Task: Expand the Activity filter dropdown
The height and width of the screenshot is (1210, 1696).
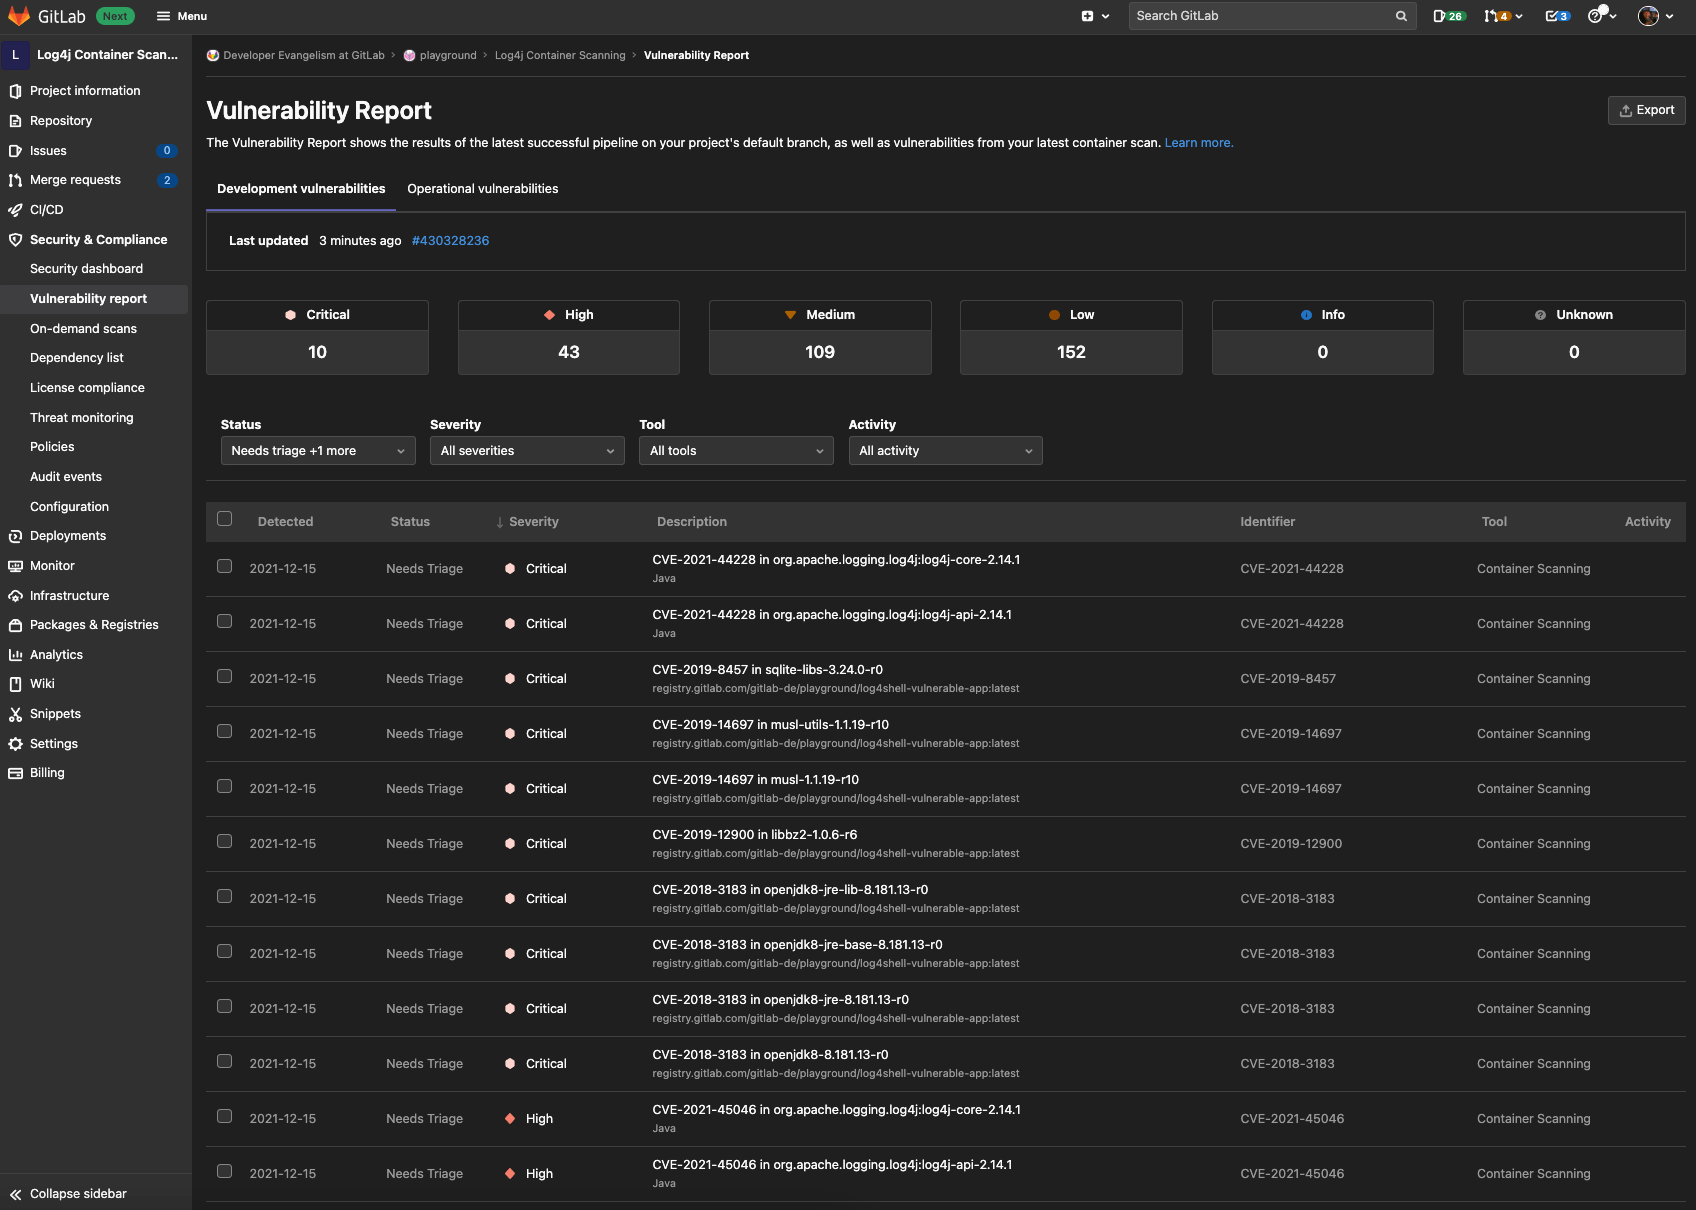Action: (x=944, y=450)
